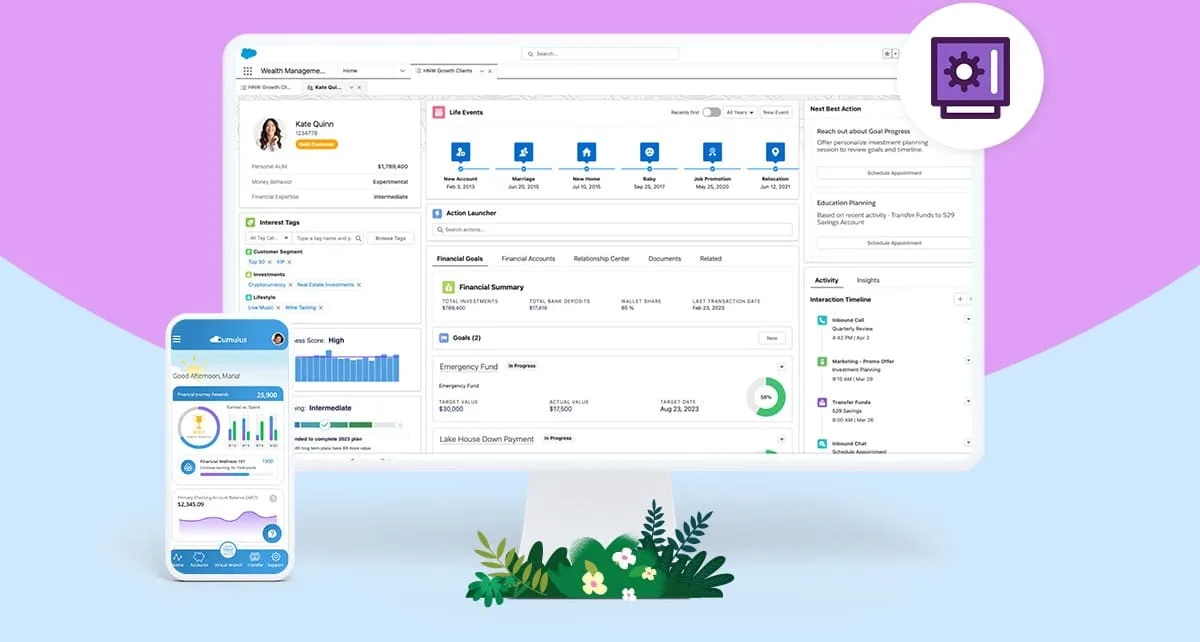Switch to the Financial Accounts tab
This screenshot has height=642, width=1200.
(528, 259)
